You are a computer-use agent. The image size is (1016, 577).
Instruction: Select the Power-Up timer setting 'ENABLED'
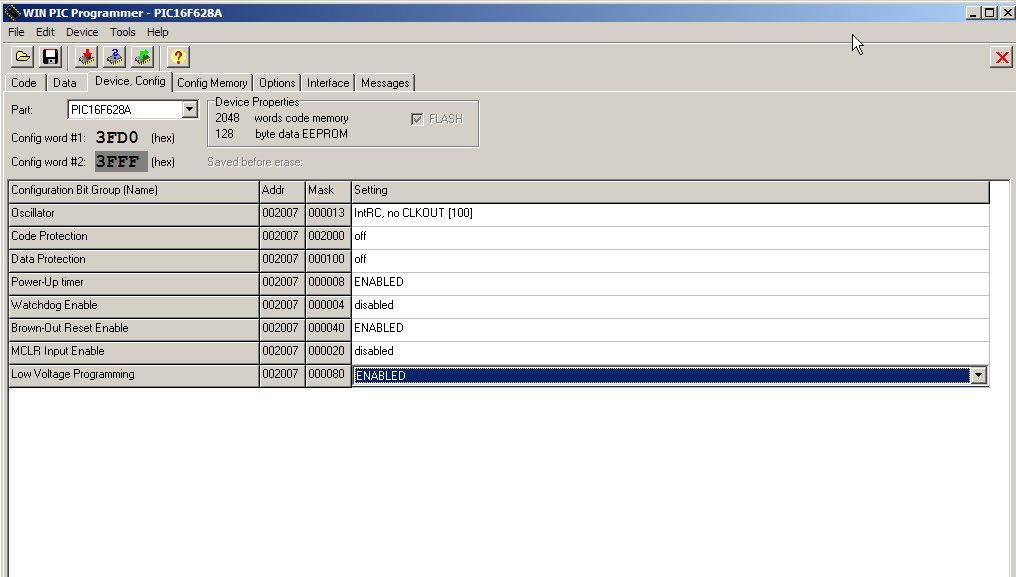click(x=670, y=283)
